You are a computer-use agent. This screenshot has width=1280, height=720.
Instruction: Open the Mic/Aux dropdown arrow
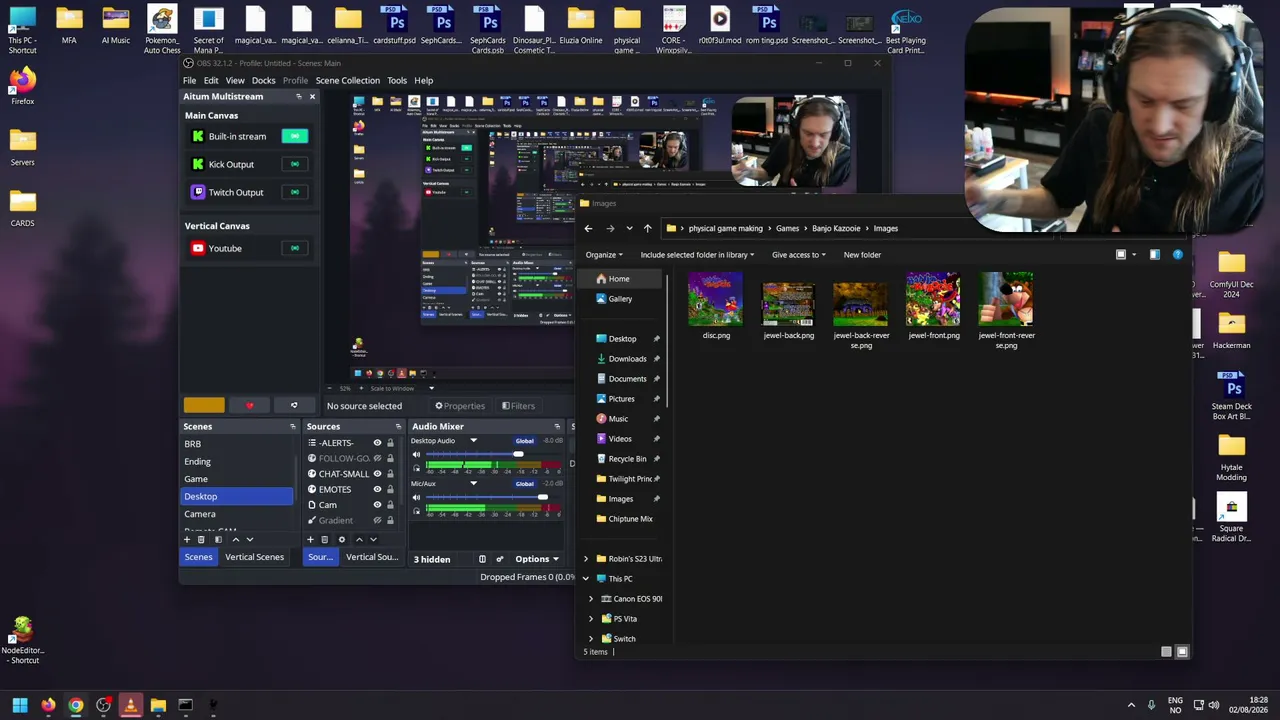click(473, 484)
